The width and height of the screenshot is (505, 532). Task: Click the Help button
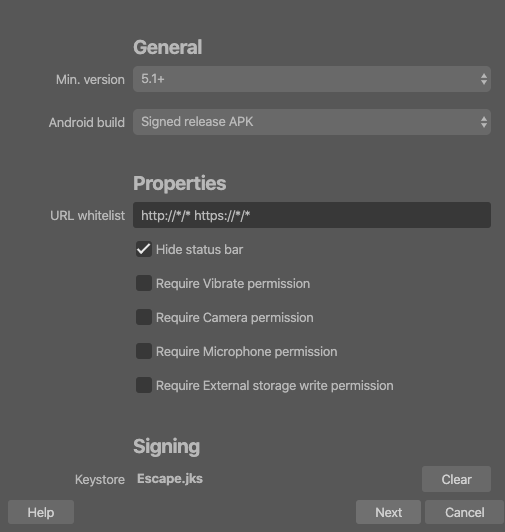pos(41,512)
